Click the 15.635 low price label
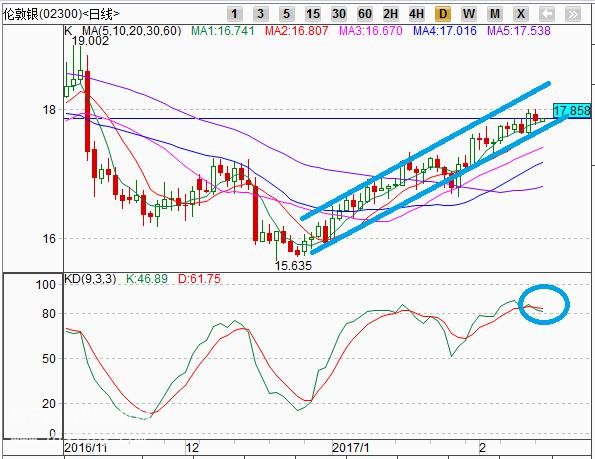This screenshot has height=459, width=595. pos(293,266)
